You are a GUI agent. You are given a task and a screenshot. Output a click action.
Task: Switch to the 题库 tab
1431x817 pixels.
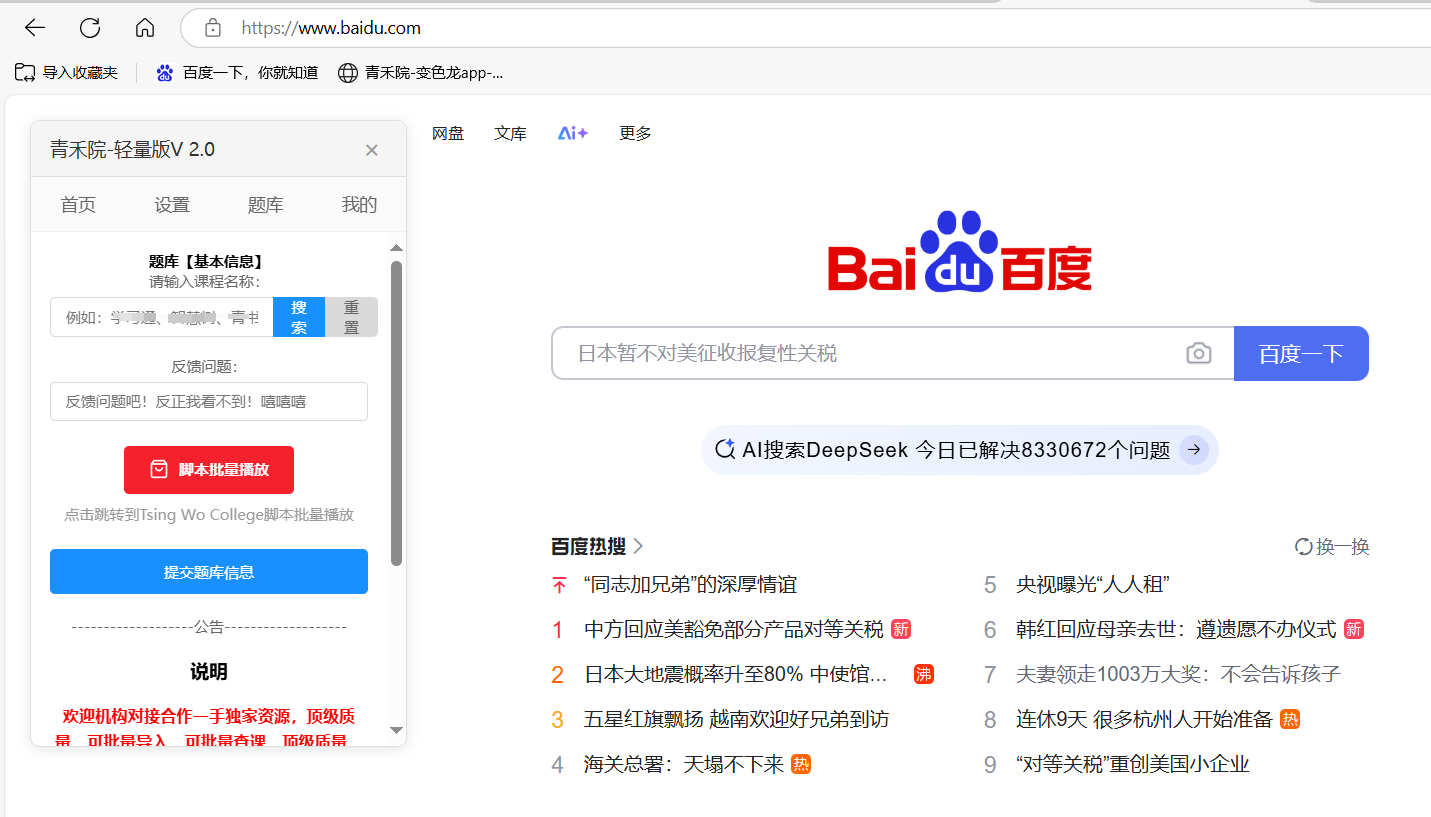[x=266, y=205]
